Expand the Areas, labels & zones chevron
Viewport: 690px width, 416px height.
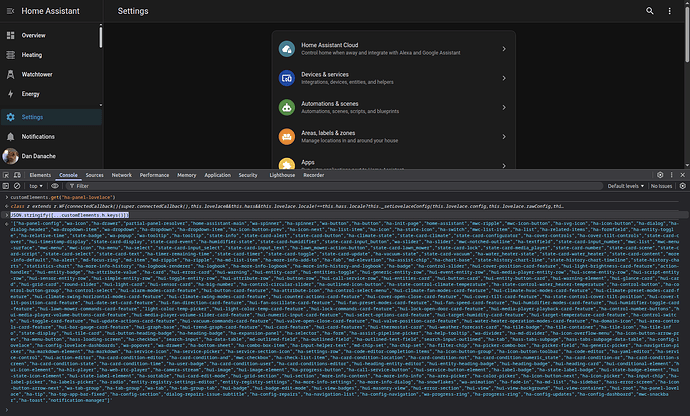504,137
